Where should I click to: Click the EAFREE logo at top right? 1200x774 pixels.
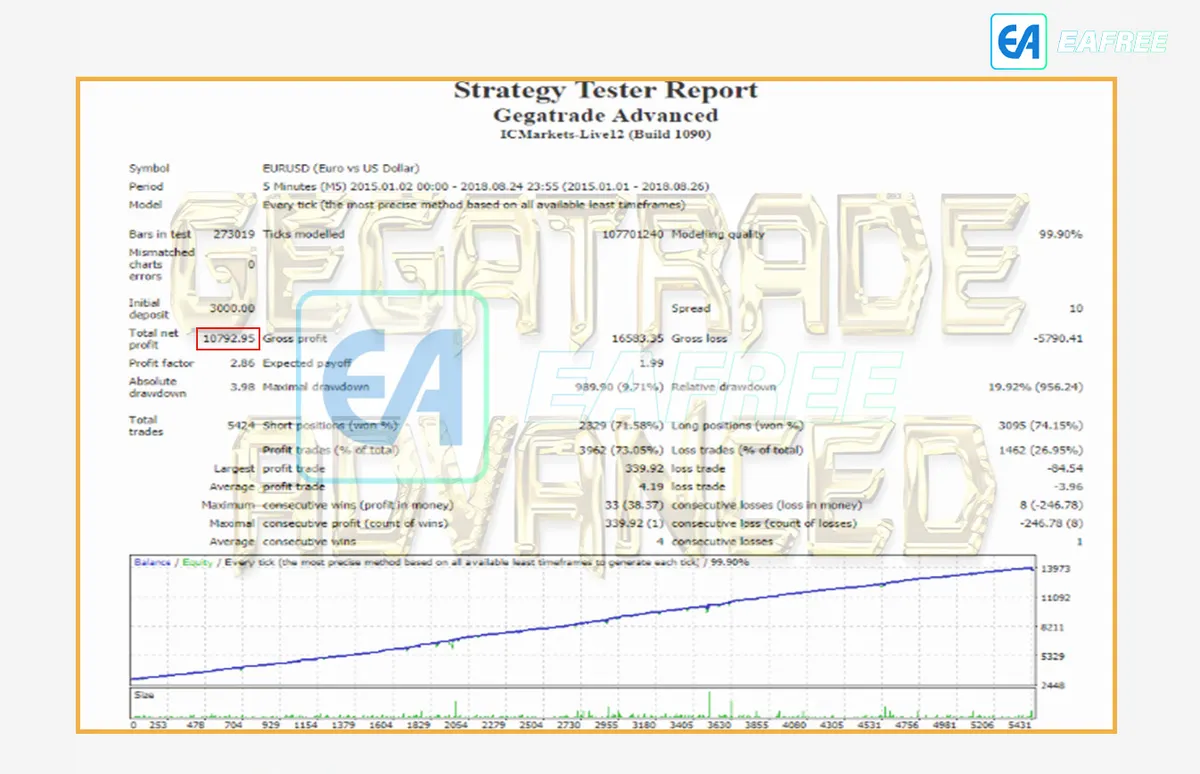pyautogui.click(x=1078, y=42)
